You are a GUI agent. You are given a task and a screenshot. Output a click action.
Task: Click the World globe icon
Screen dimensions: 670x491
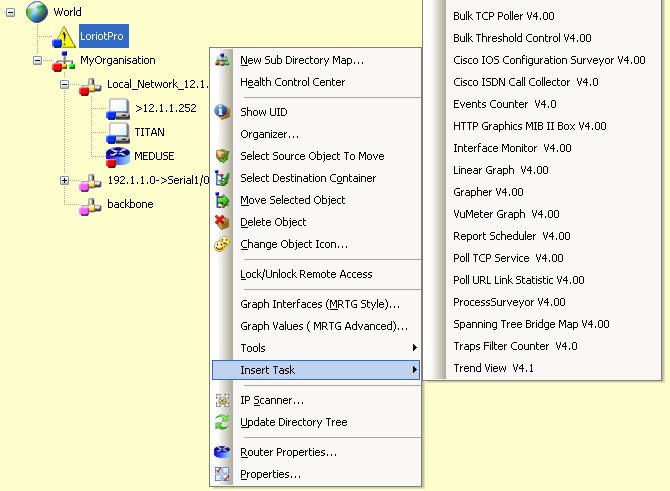tap(36, 12)
